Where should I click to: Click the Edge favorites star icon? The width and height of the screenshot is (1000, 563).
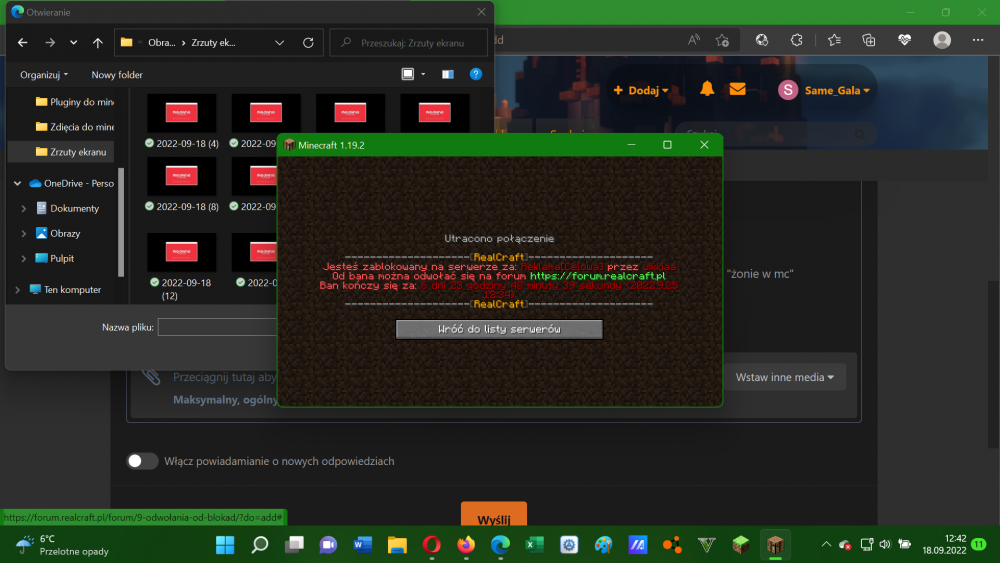tap(722, 41)
